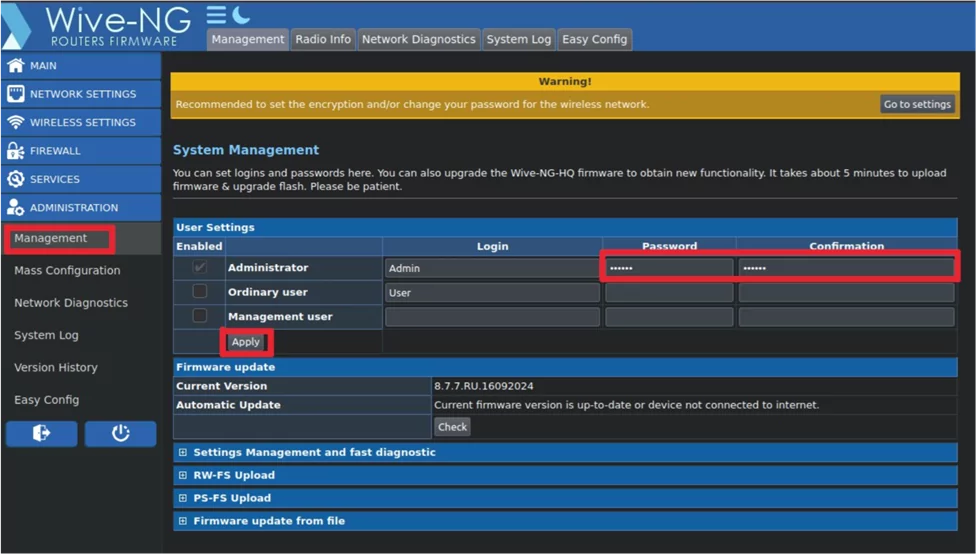The height and width of the screenshot is (554, 976).
Task: Toggle dark mode with the moon icon
Action: pos(241,15)
